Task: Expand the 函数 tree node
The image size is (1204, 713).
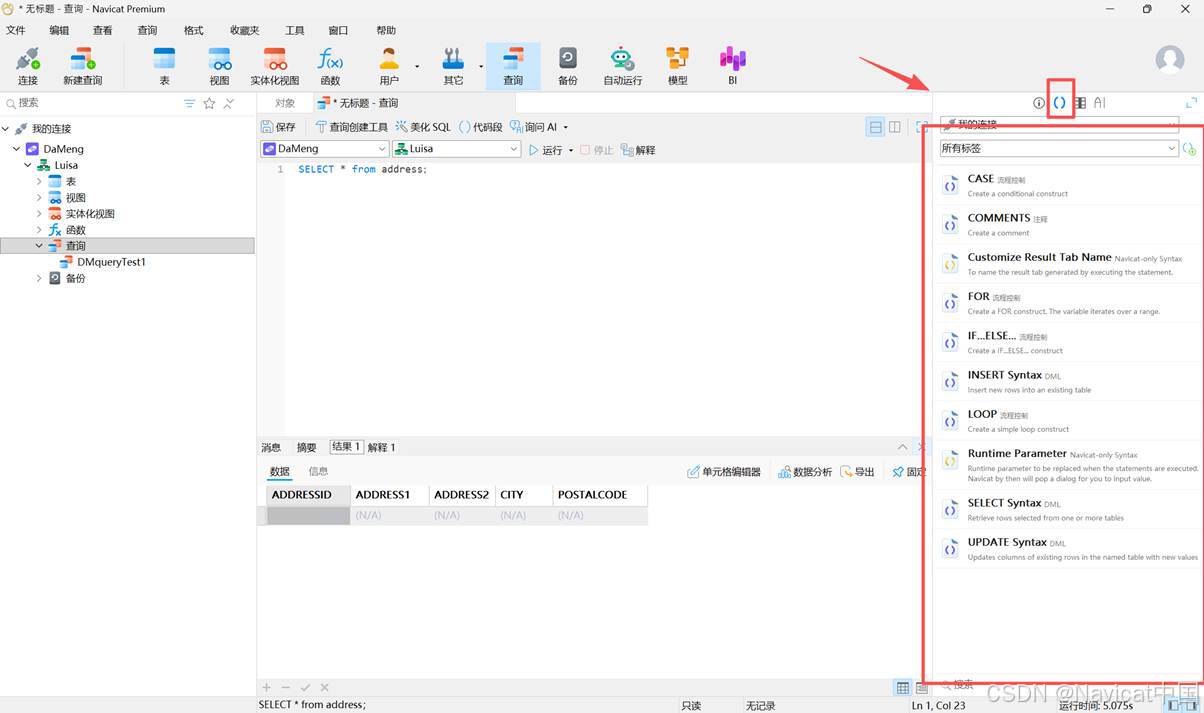Action: (x=40, y=230)
